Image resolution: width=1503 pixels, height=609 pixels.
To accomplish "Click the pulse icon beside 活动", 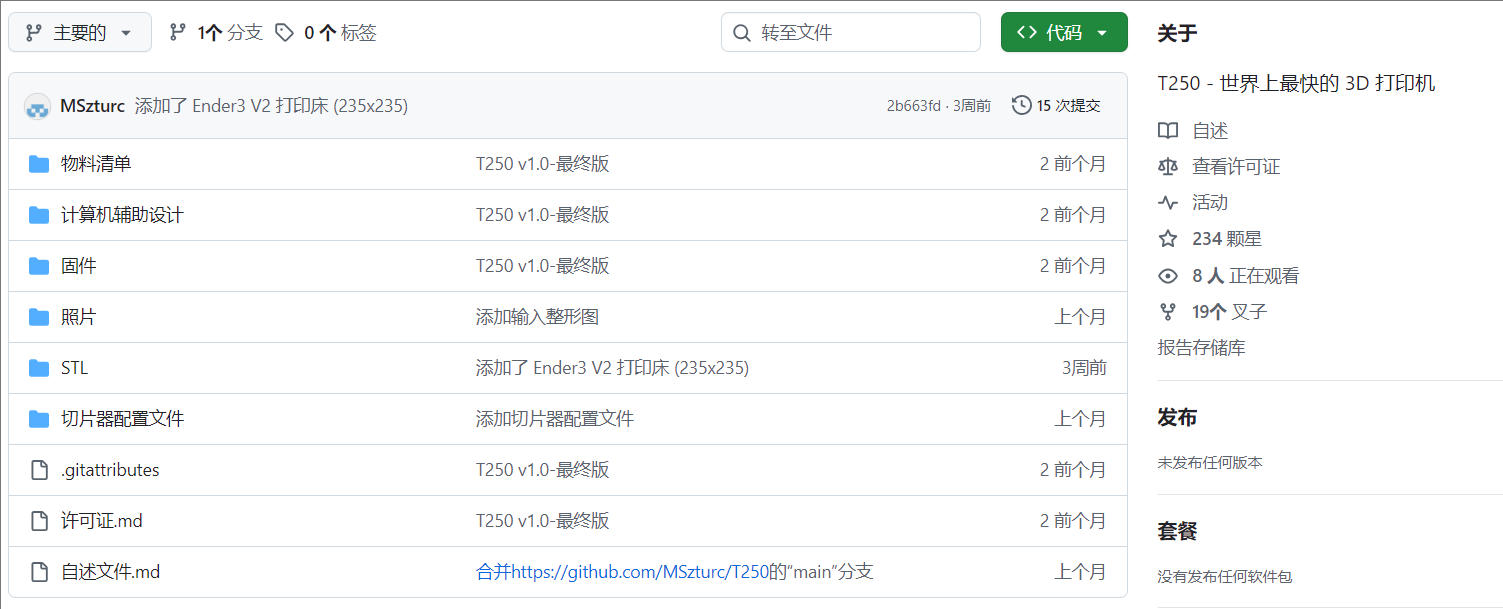I will pos(1167,203).
